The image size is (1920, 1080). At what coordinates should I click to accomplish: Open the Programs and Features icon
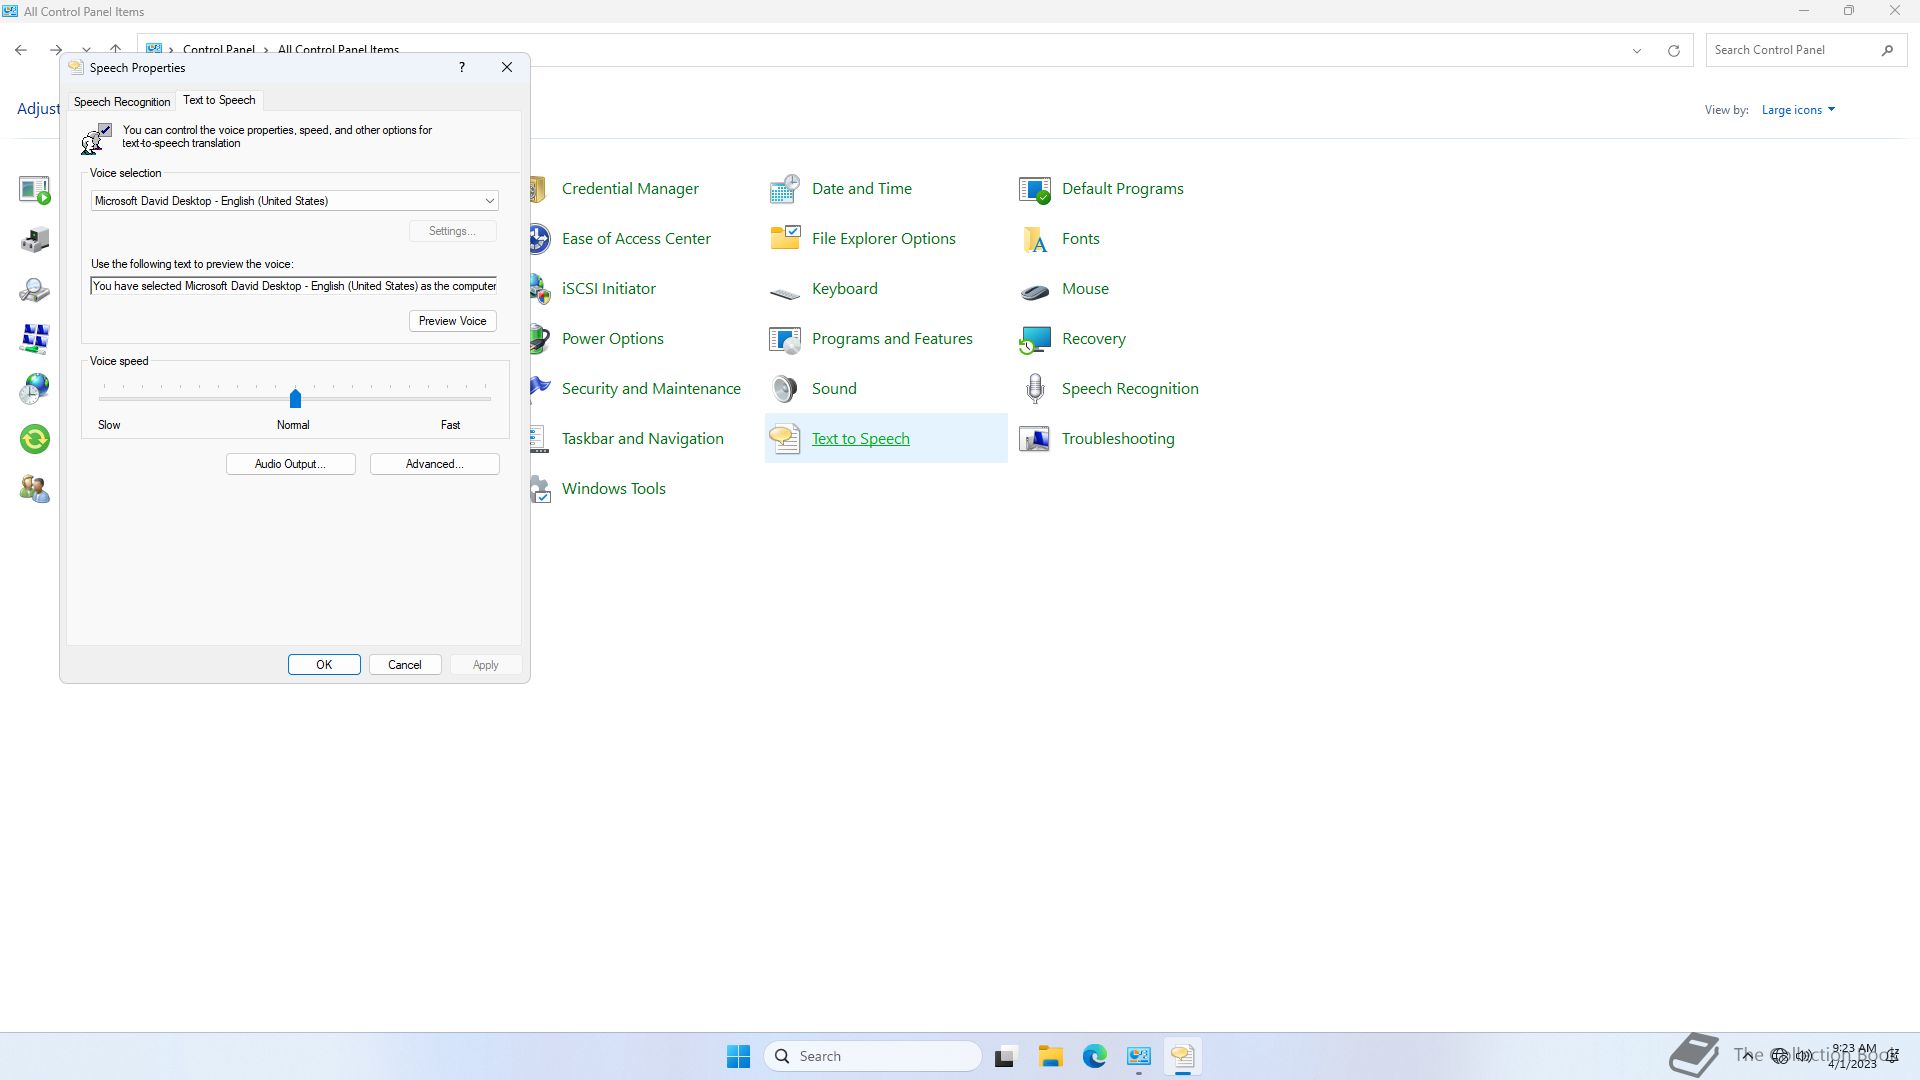[x=785, y=338]
